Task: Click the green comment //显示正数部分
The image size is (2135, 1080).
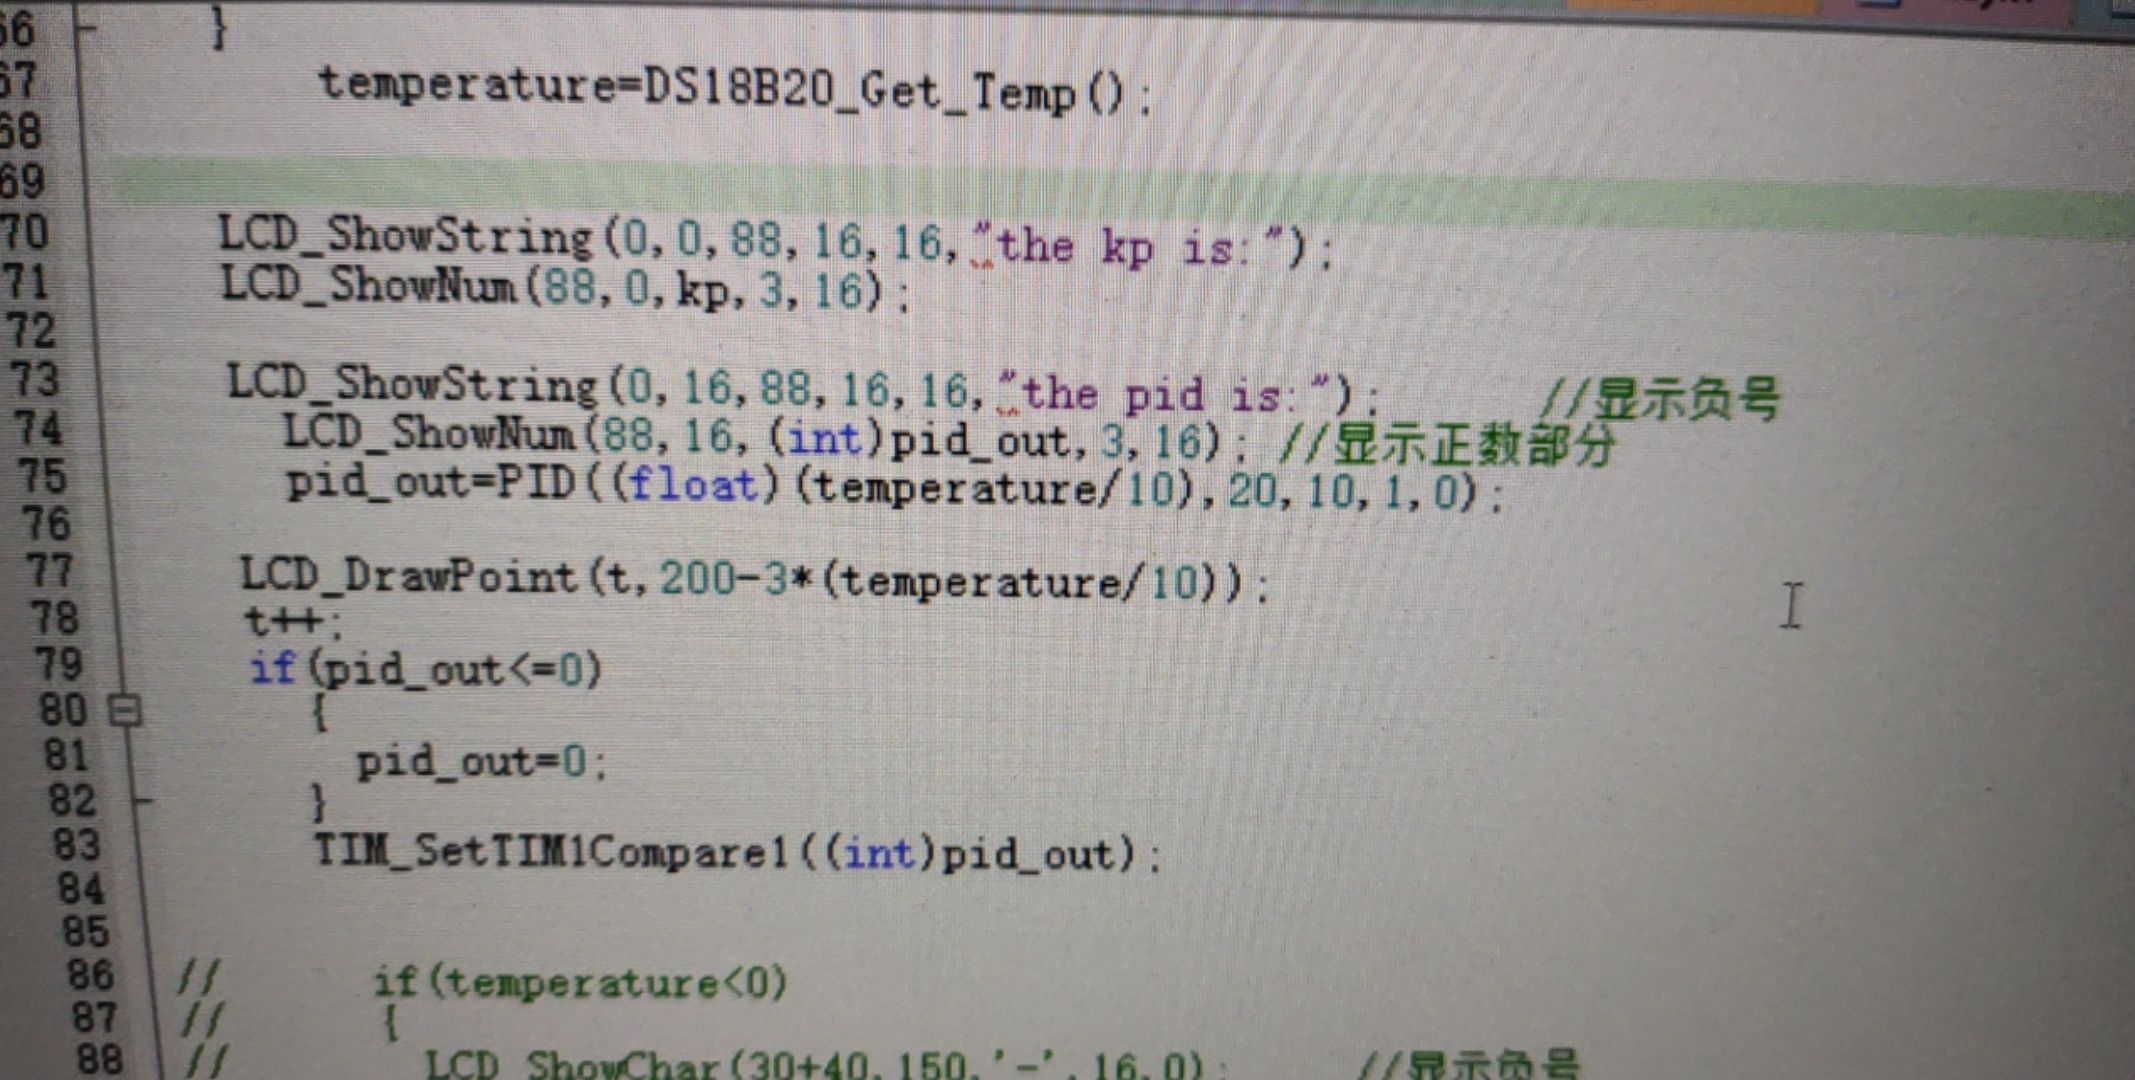Action: (x=1447, y=444)
